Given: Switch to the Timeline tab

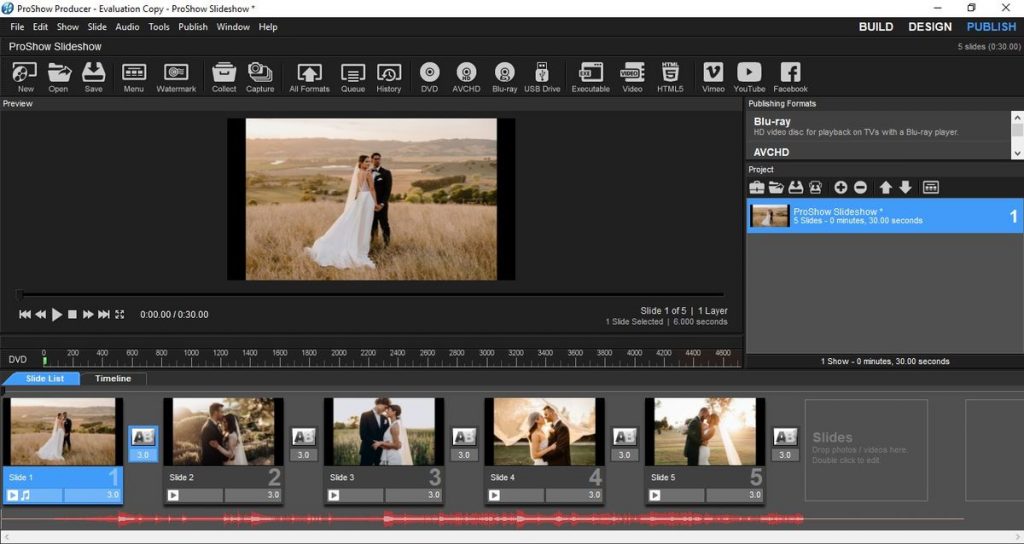Looking at the screenshot, I should tap(113, 379).
